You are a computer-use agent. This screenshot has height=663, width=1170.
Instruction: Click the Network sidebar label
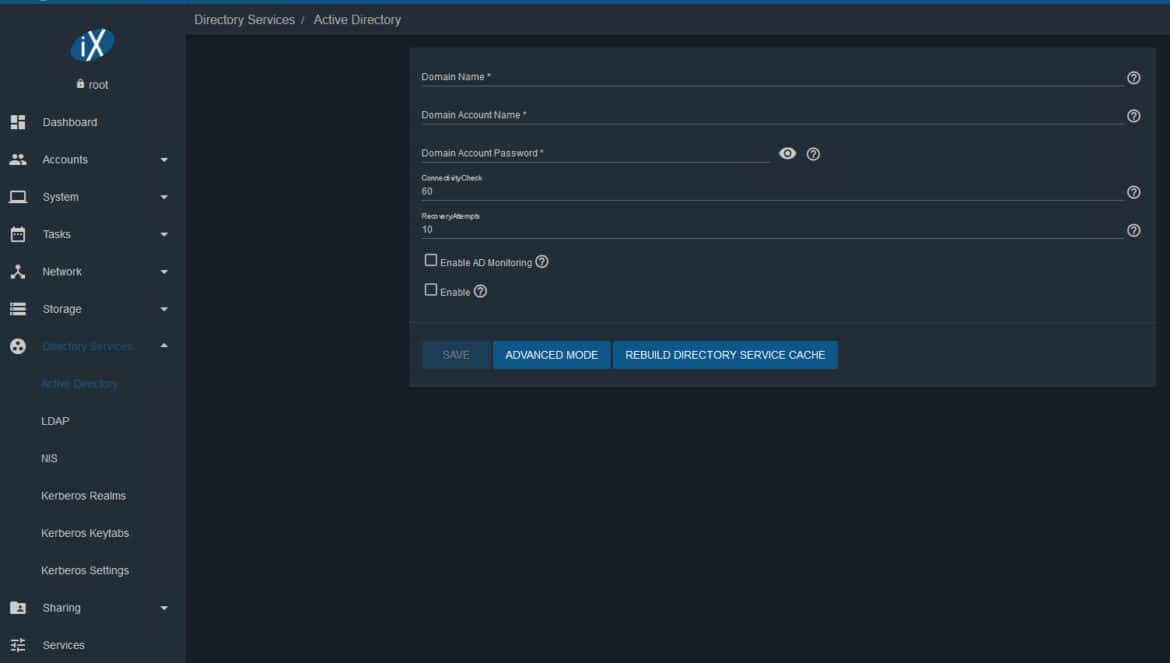click(62, 271)
